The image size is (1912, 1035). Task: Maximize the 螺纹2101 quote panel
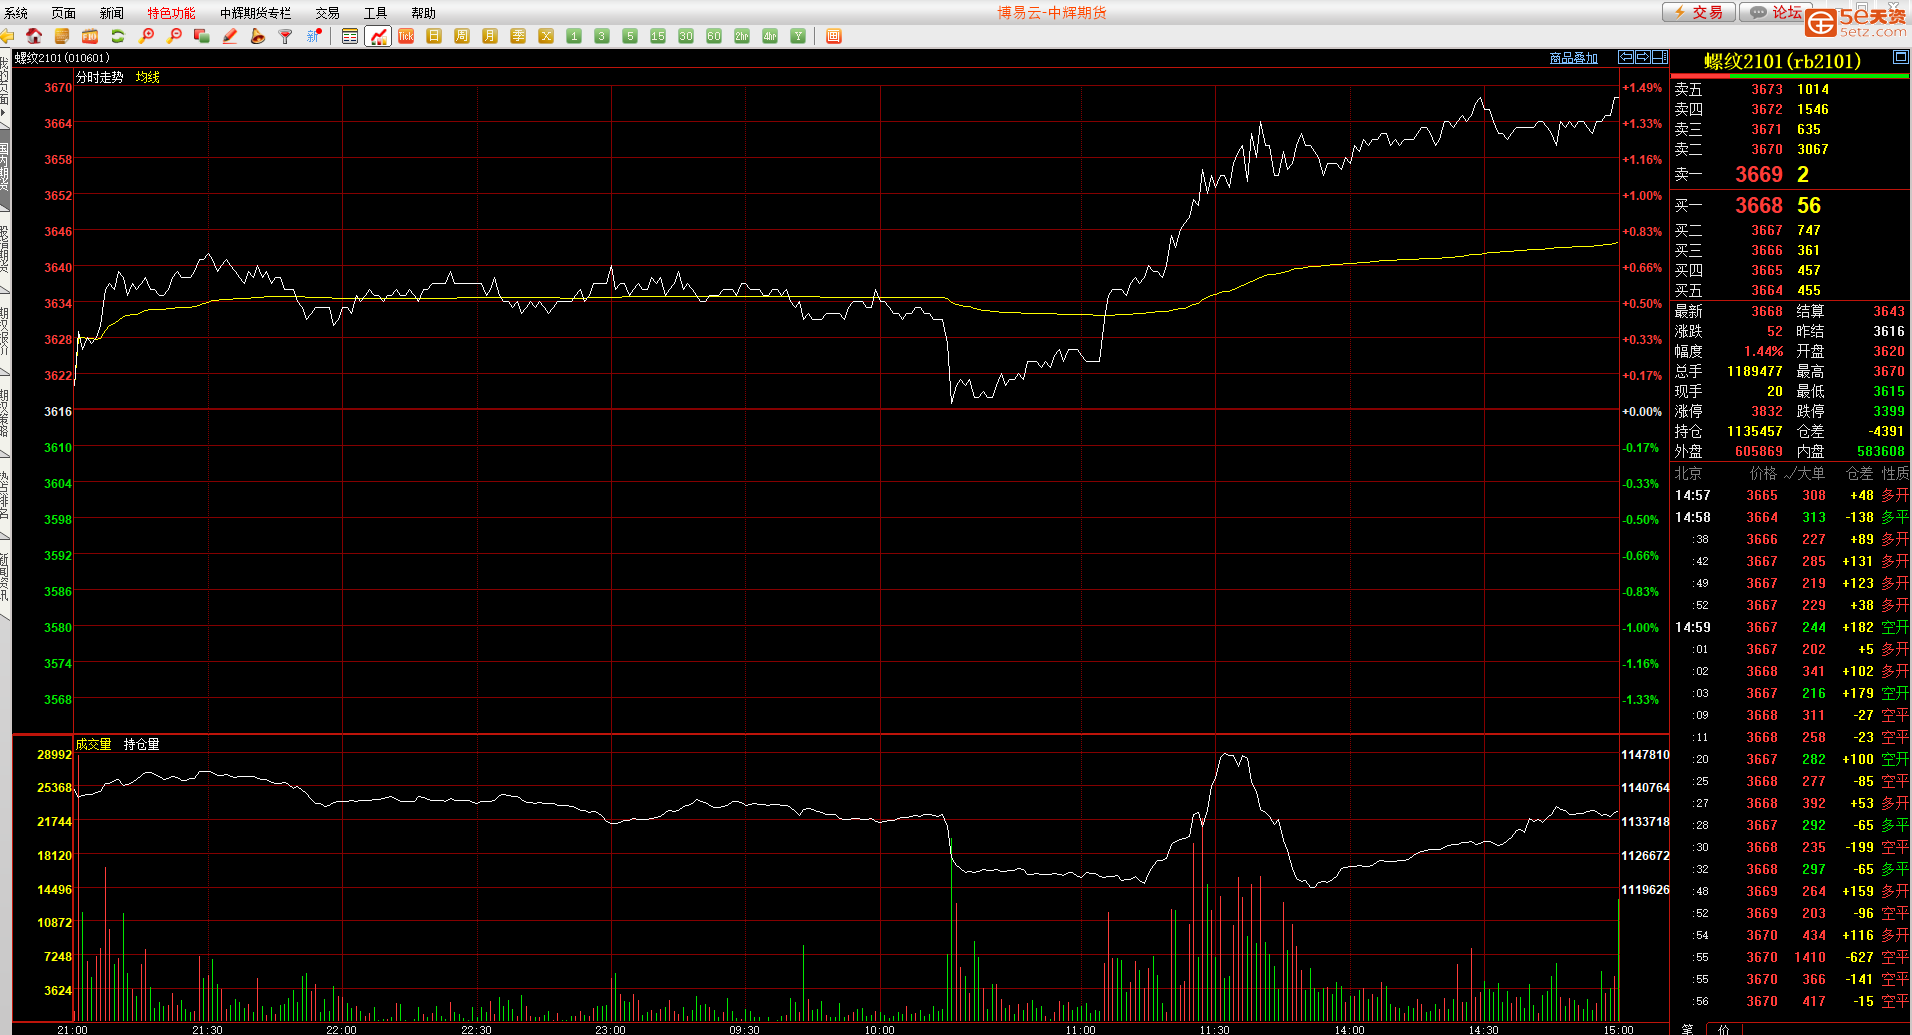point(1901,58)
